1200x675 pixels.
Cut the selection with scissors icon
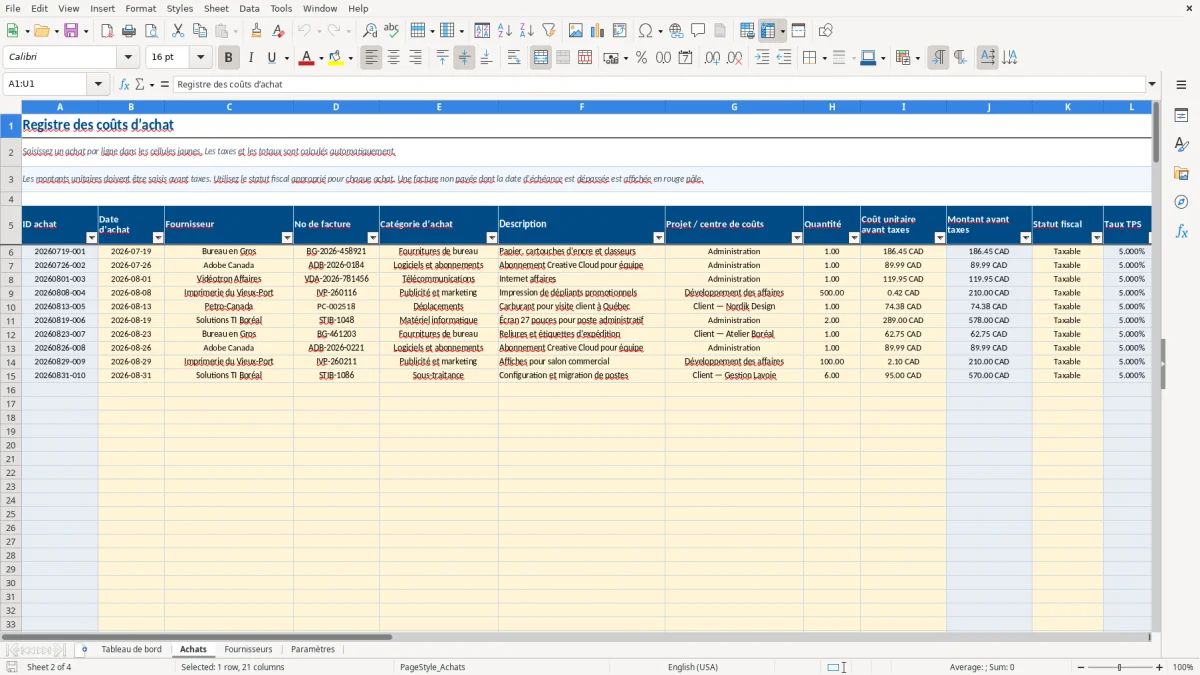[178, 31]
